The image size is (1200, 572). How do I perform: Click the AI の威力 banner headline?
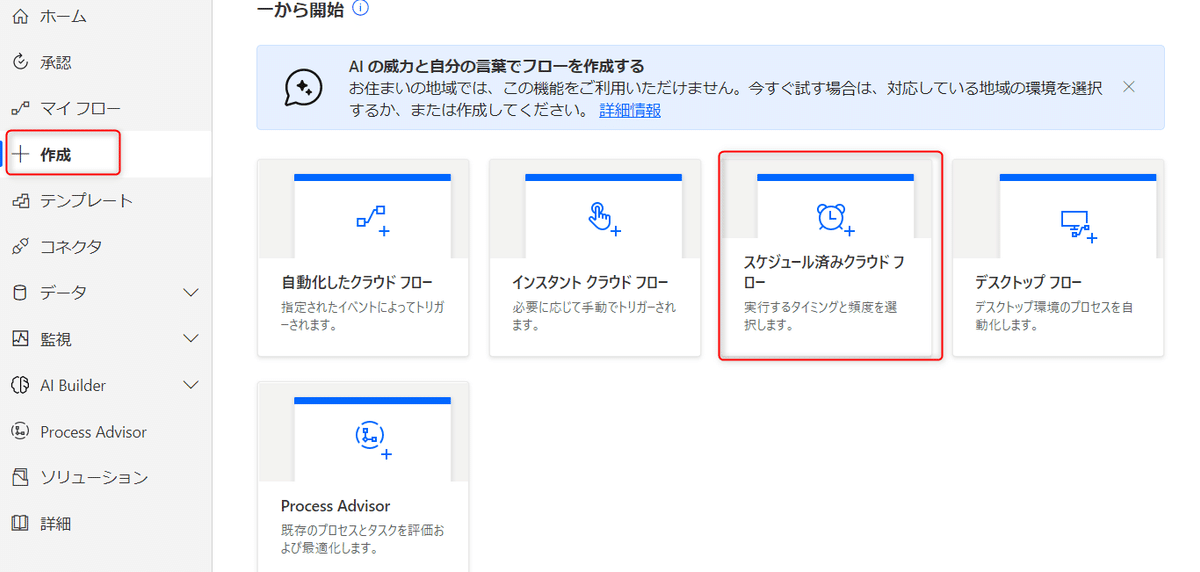pyautogui.click(x=495, y=66)
